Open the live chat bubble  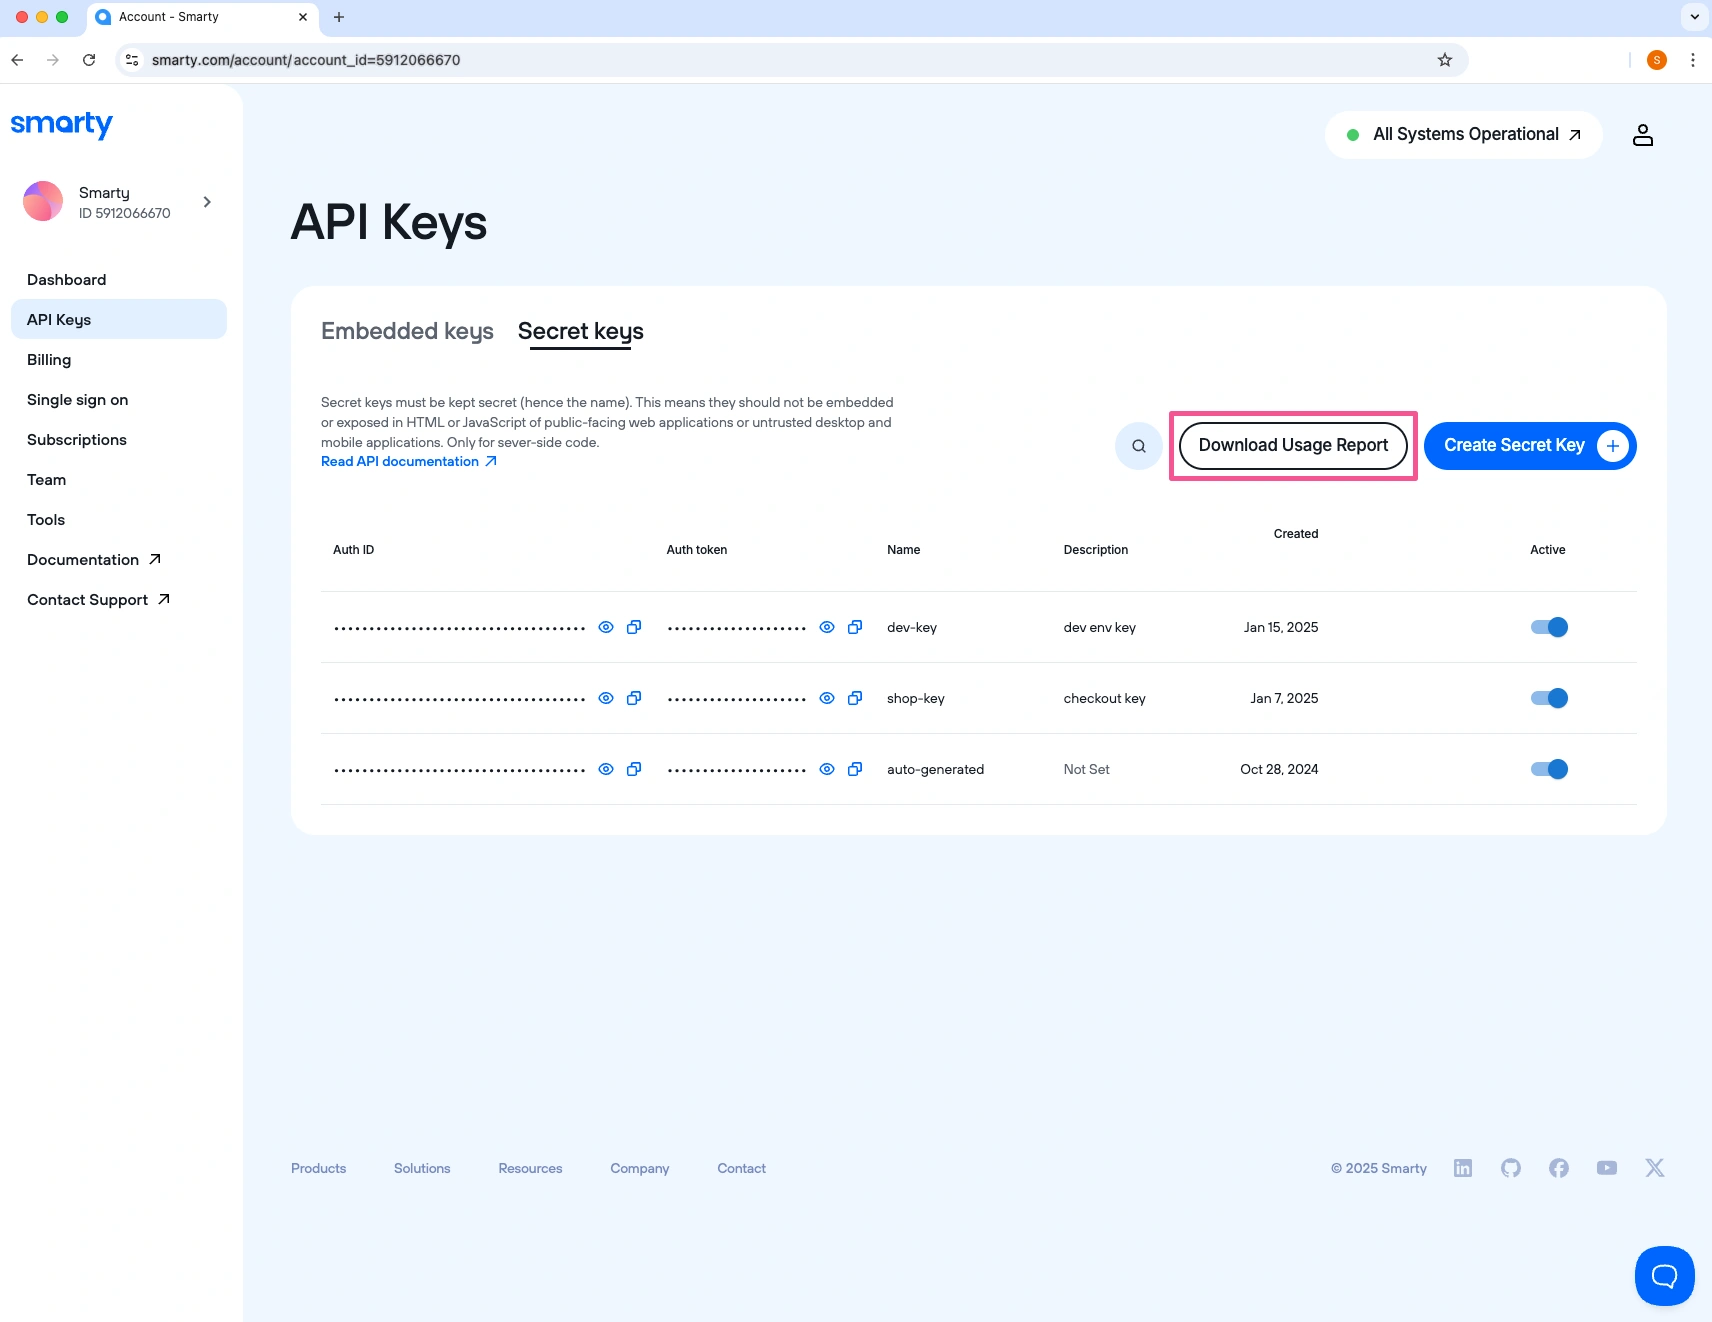[x=1664, y=1275]
